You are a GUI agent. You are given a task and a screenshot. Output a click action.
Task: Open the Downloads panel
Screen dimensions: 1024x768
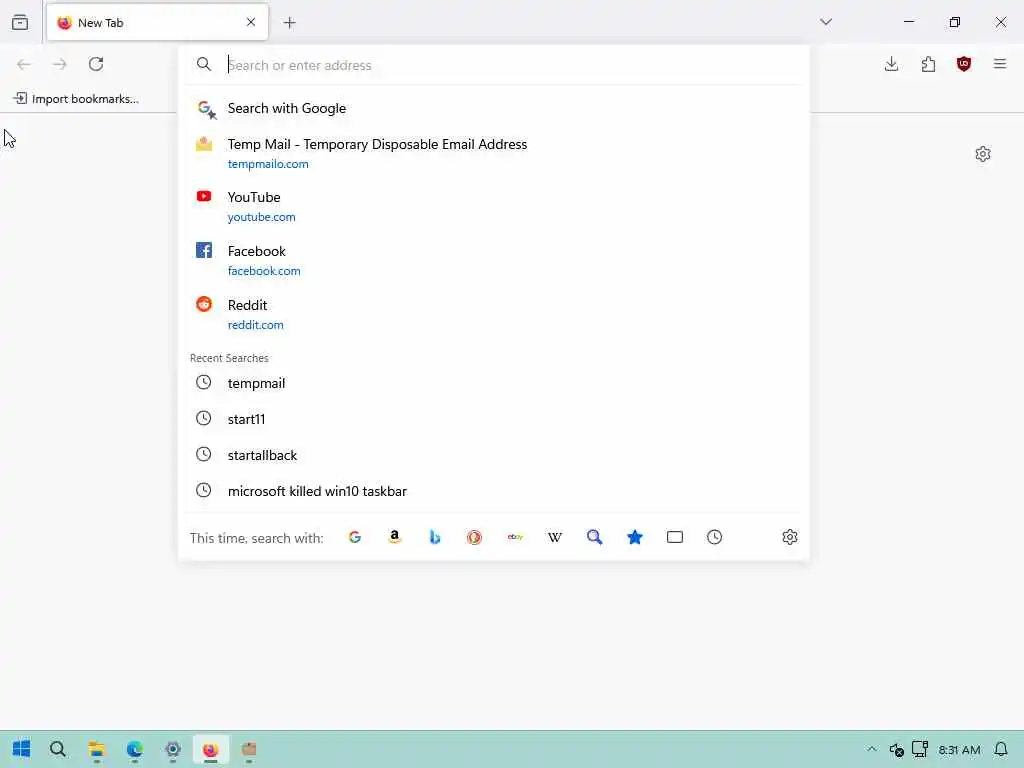[x=891, y=64]
